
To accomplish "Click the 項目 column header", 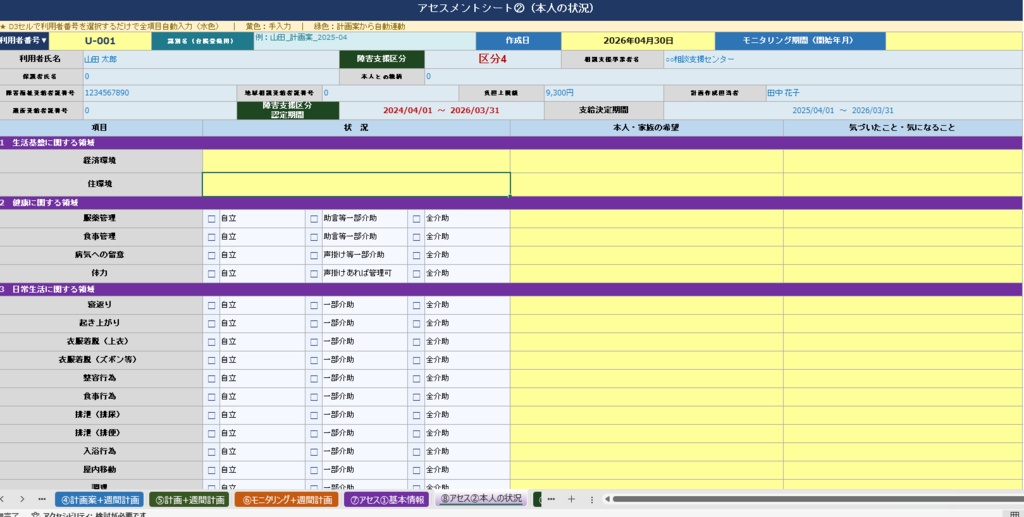I will 99,128.
